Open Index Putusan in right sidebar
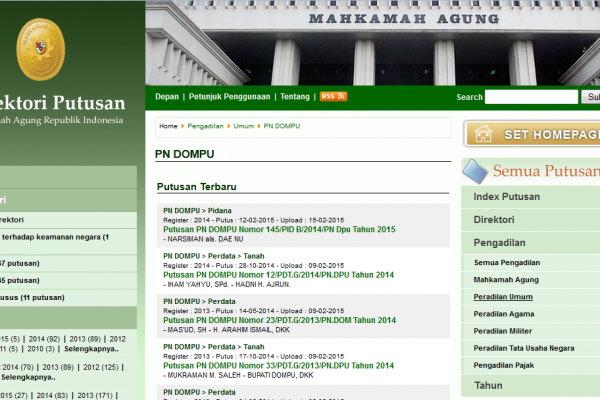This screenshot has height=400, width=600. click(506, 197)
